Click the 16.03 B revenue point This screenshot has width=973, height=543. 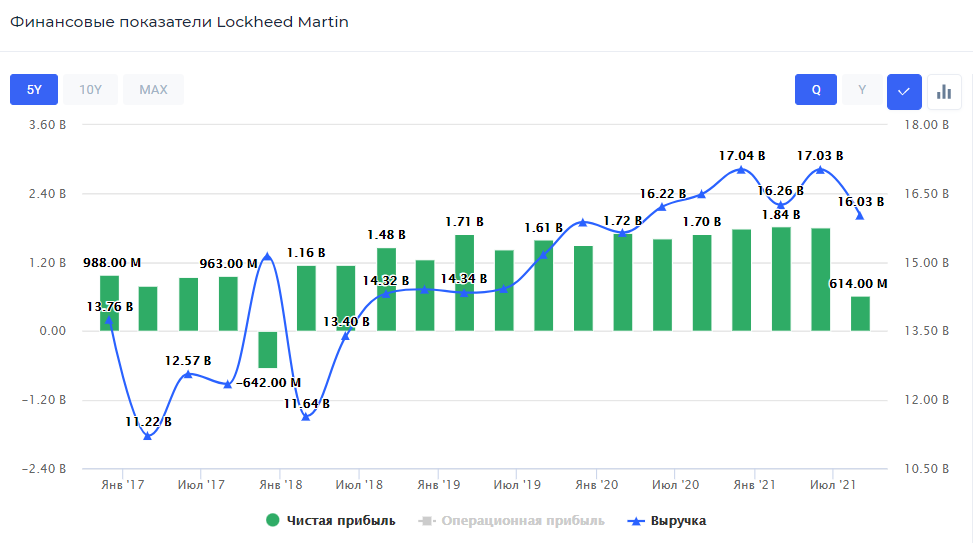860,215
